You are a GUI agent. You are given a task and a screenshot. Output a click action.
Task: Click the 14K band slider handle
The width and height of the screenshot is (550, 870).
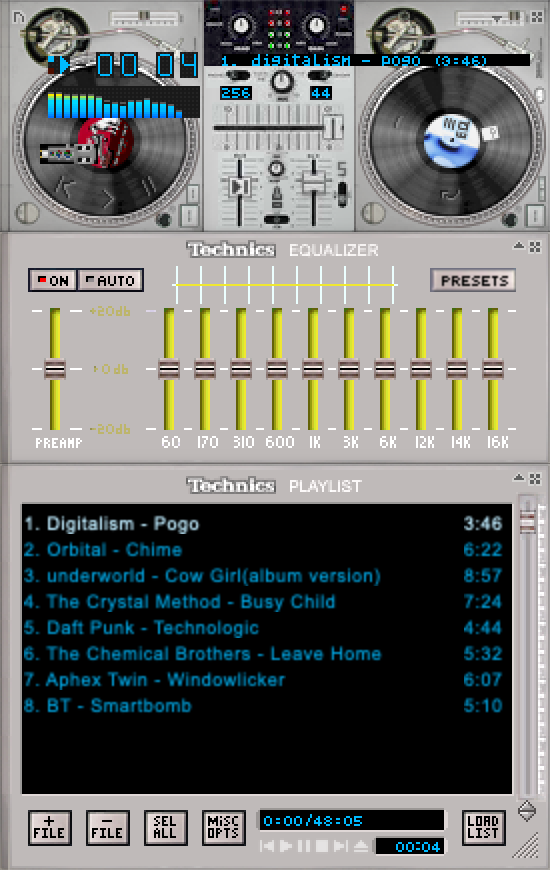(457, 369)
